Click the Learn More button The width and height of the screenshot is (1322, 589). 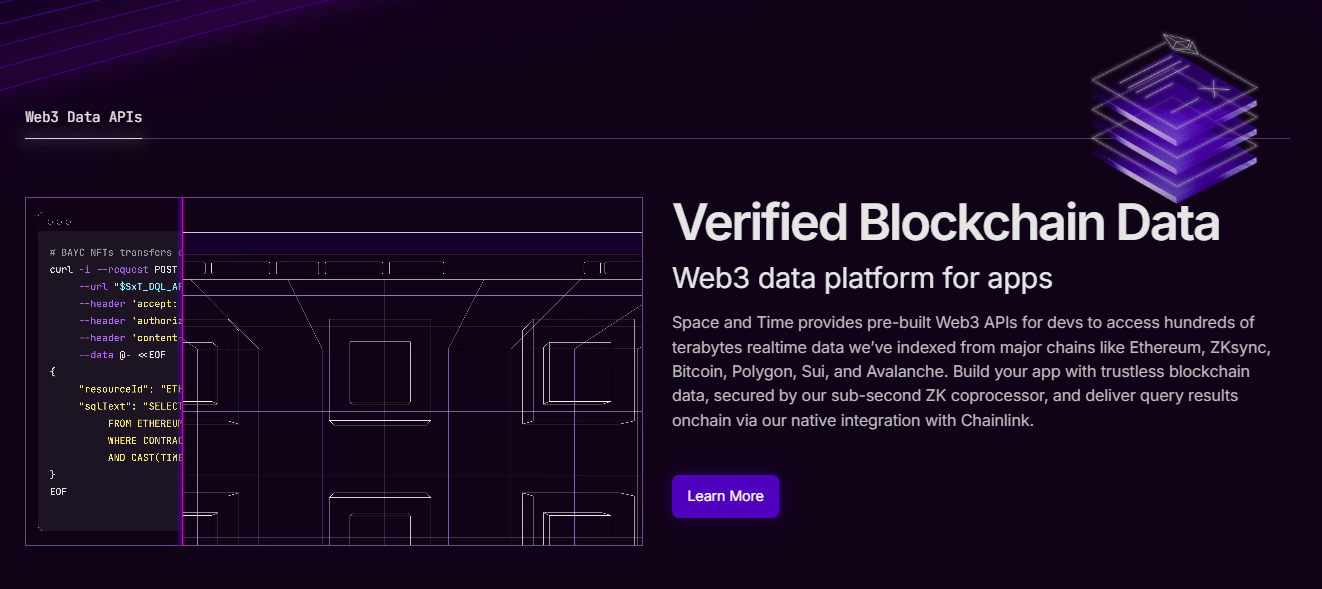(725, 496)
